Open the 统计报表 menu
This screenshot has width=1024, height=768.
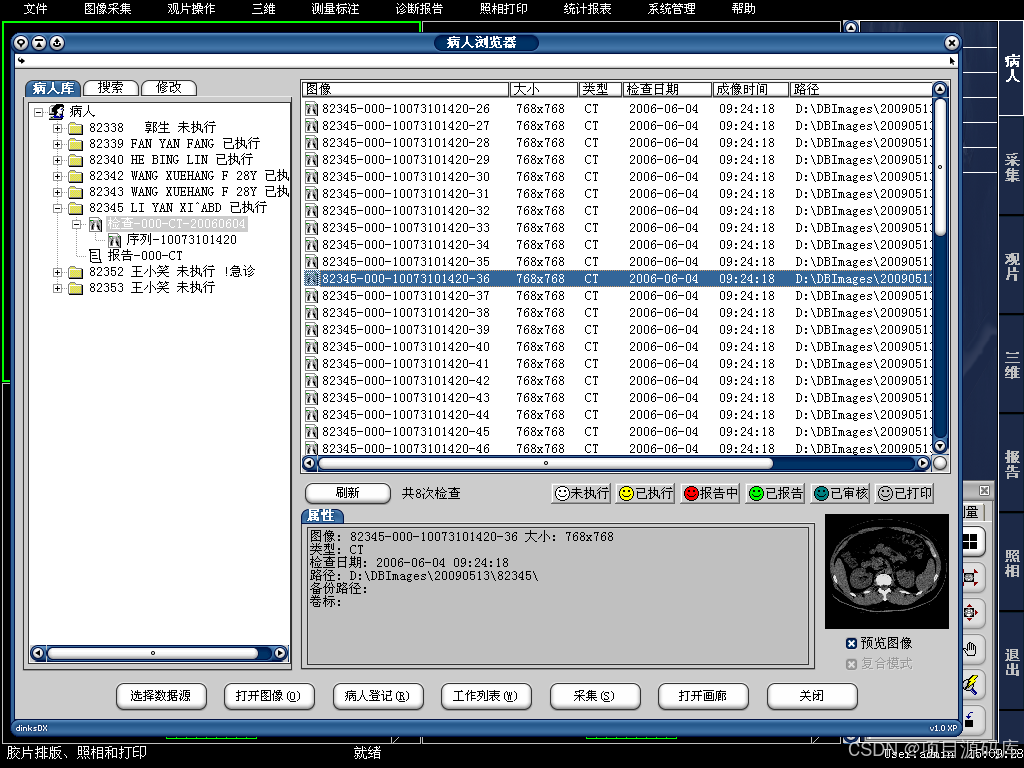pos(587,9)
